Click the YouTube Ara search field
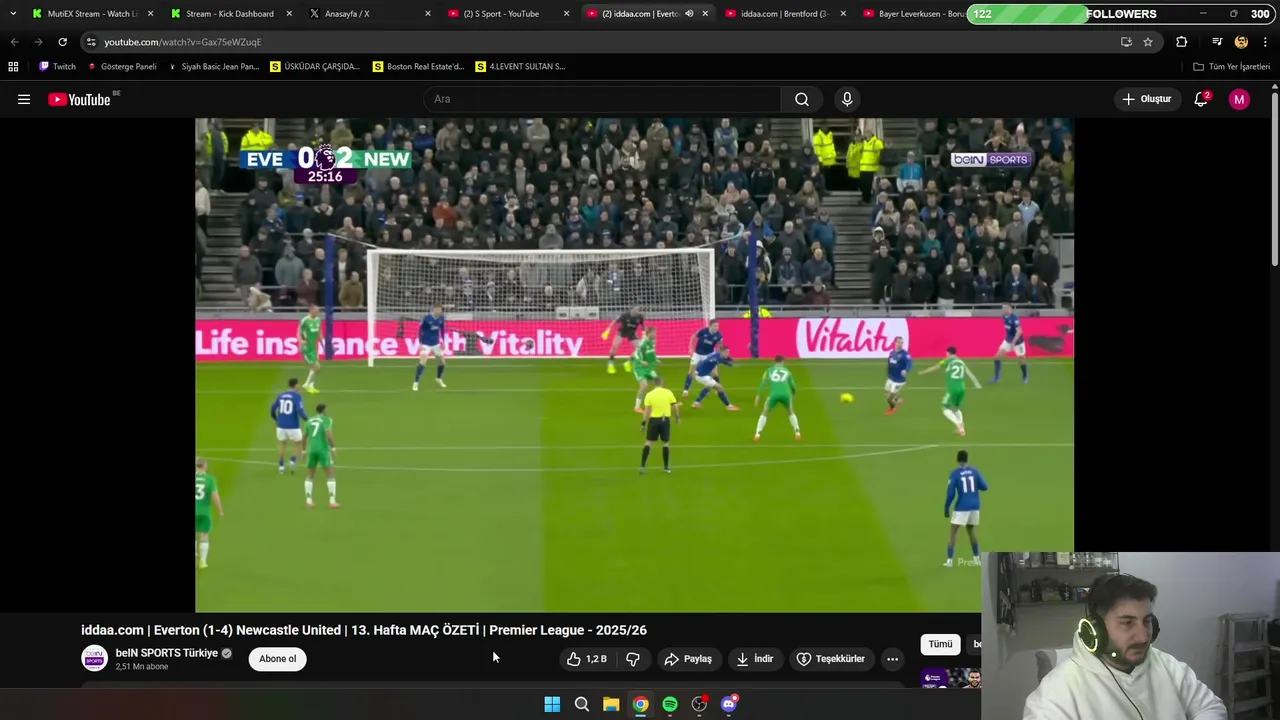Viewport: 1280px width, 720px height. coord(603,99)
